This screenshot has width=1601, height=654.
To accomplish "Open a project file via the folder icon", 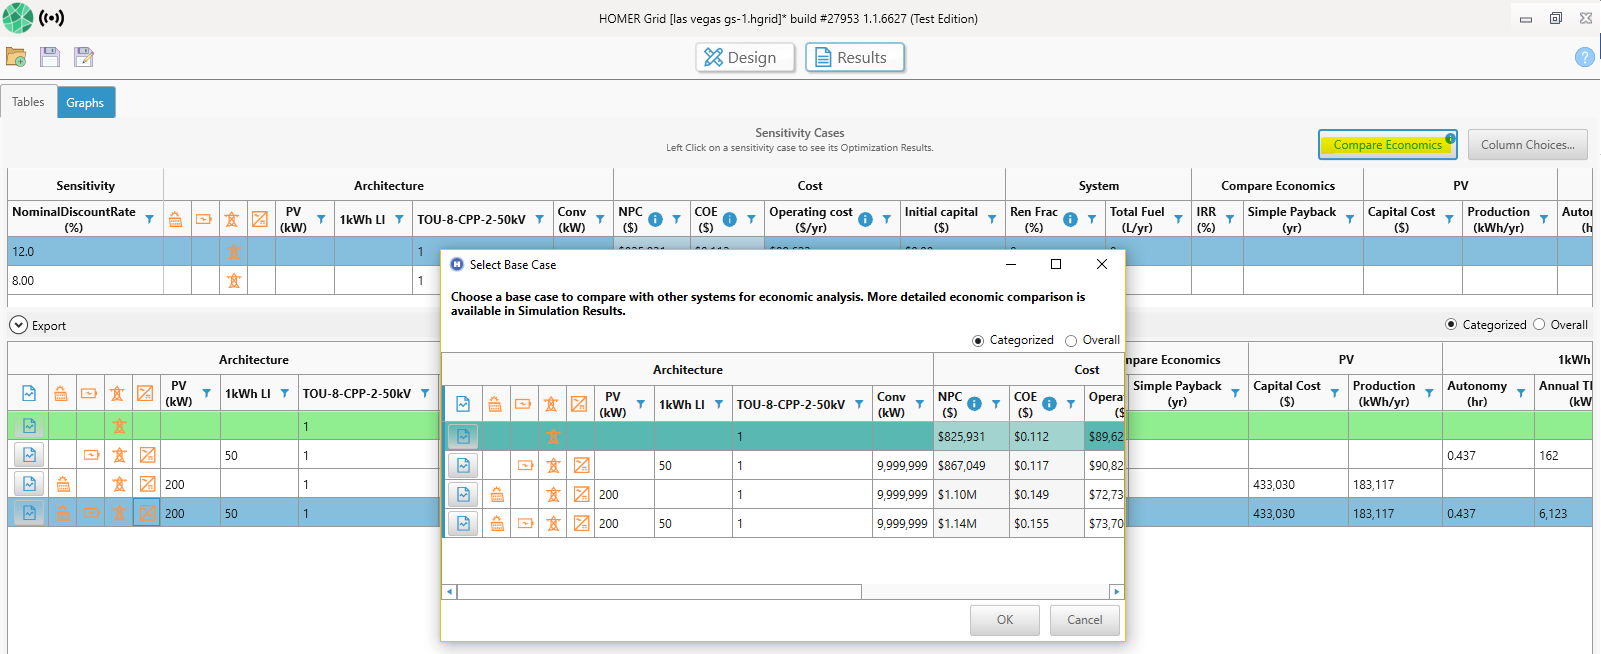I will (16, 57).
